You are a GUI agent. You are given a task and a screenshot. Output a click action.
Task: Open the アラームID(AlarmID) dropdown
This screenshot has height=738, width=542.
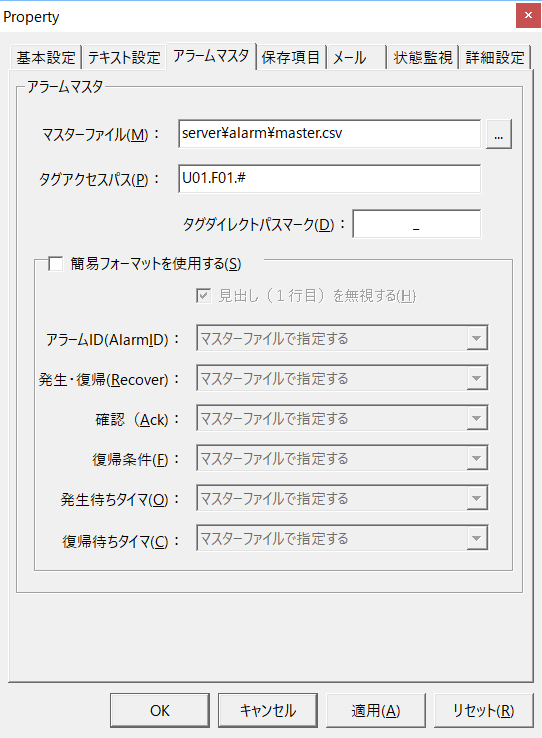(342, 338)
